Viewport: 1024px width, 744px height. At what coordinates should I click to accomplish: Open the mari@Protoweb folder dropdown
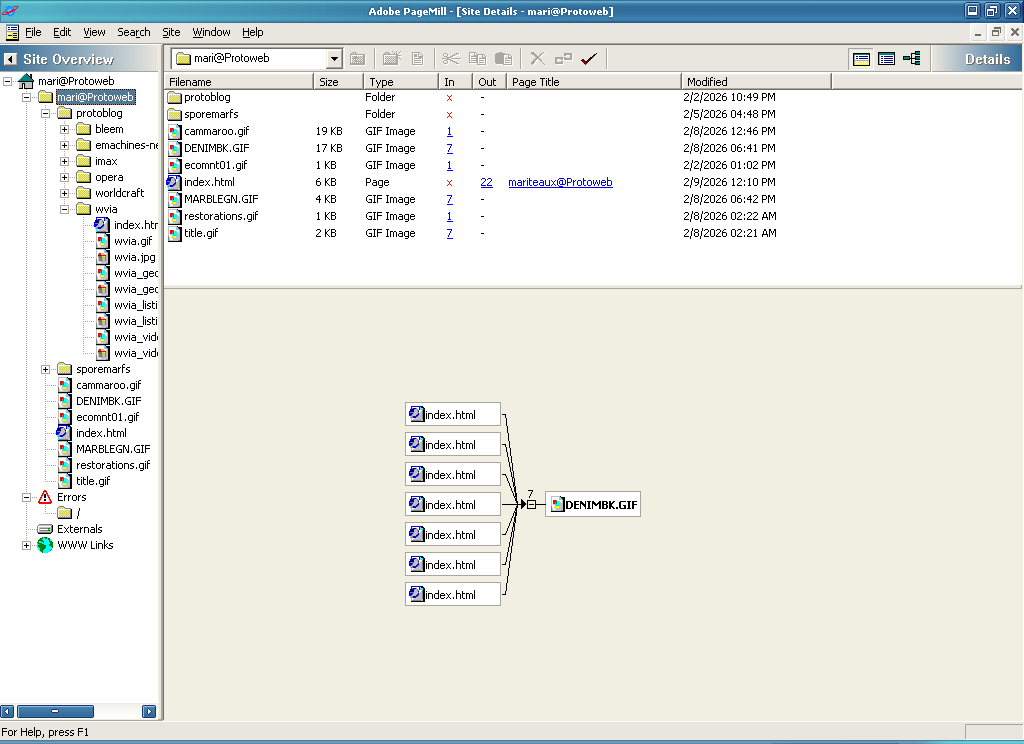[334, 59]
